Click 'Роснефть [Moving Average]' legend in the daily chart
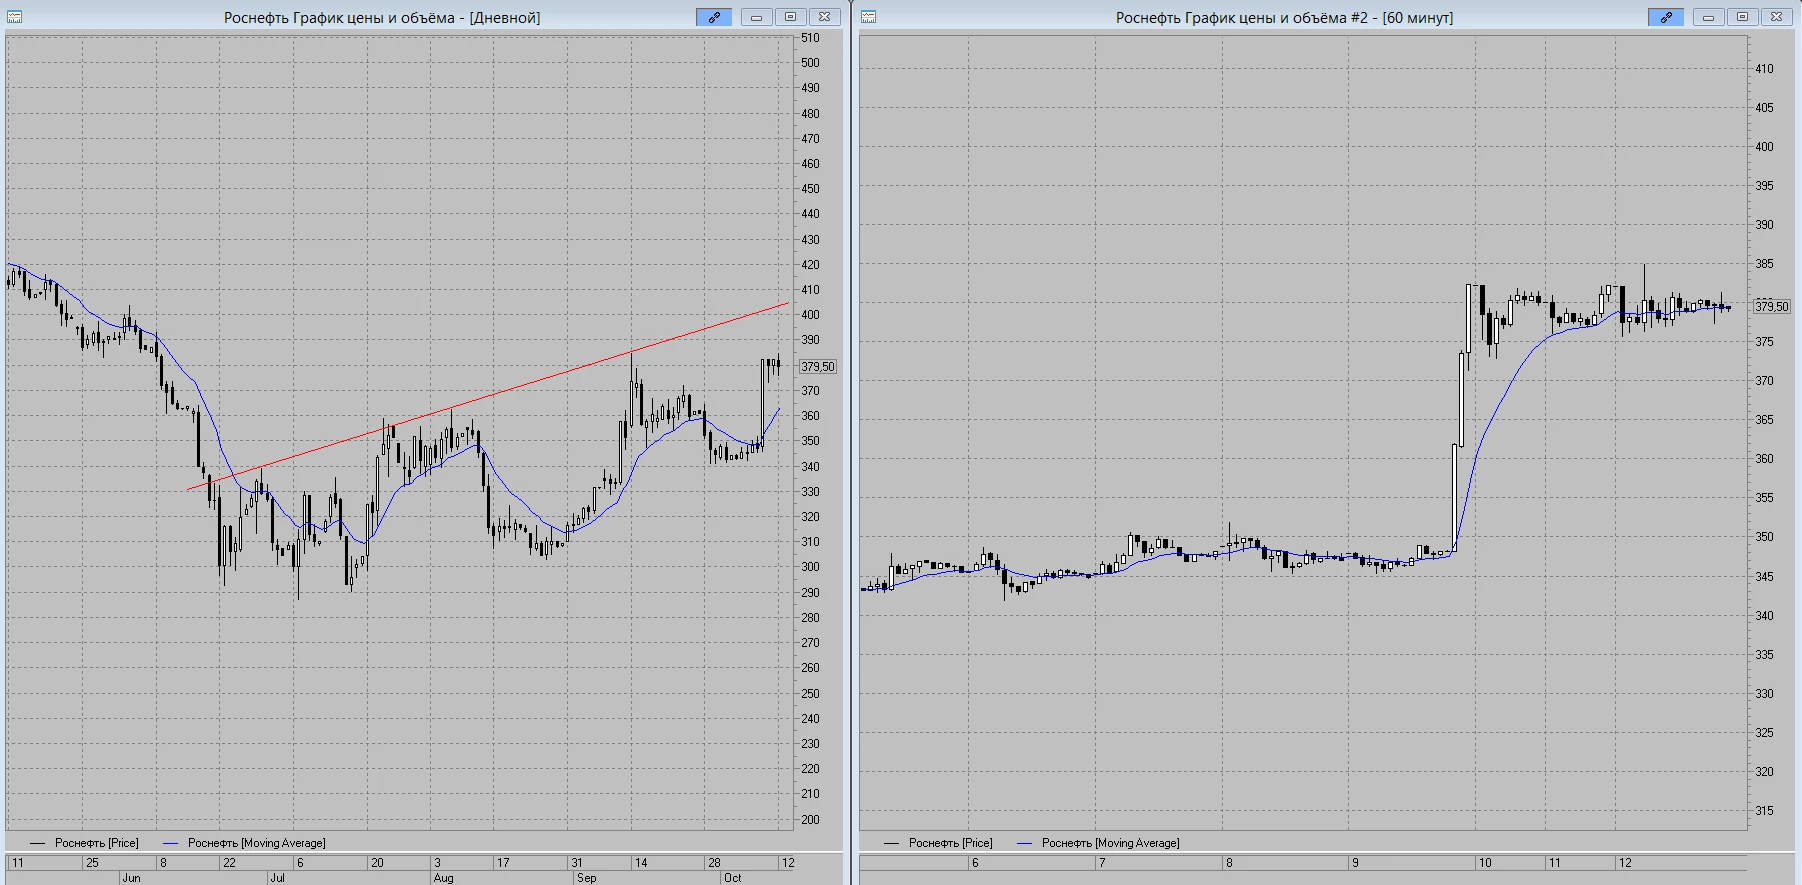Screen dimensions: 1802x885 257,843
